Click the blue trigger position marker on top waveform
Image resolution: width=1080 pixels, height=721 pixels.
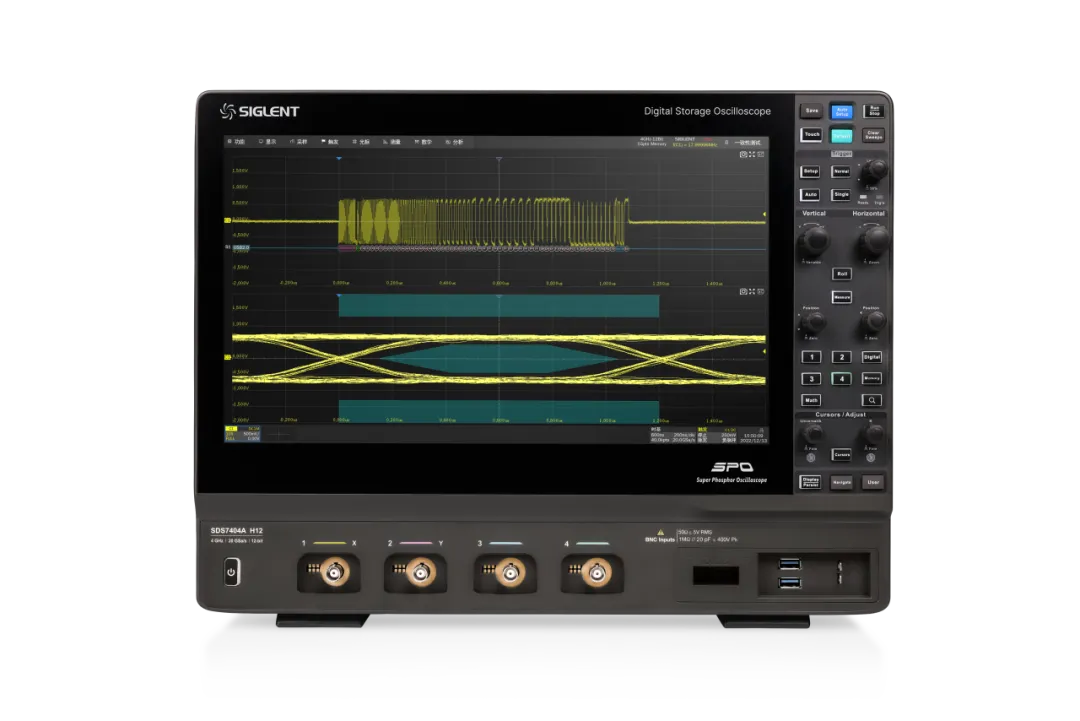click(x=340, y=158)
